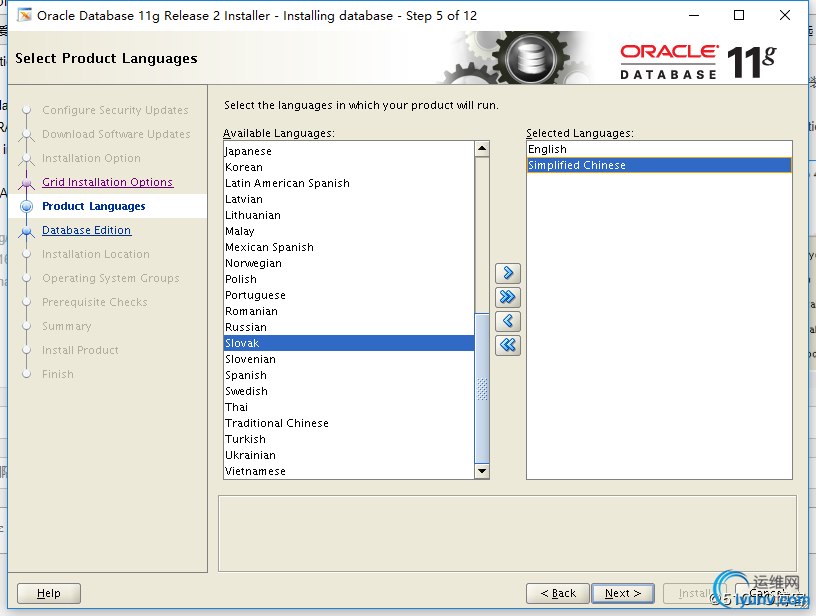Click the double right arrow add-all button

pos(508,297)
